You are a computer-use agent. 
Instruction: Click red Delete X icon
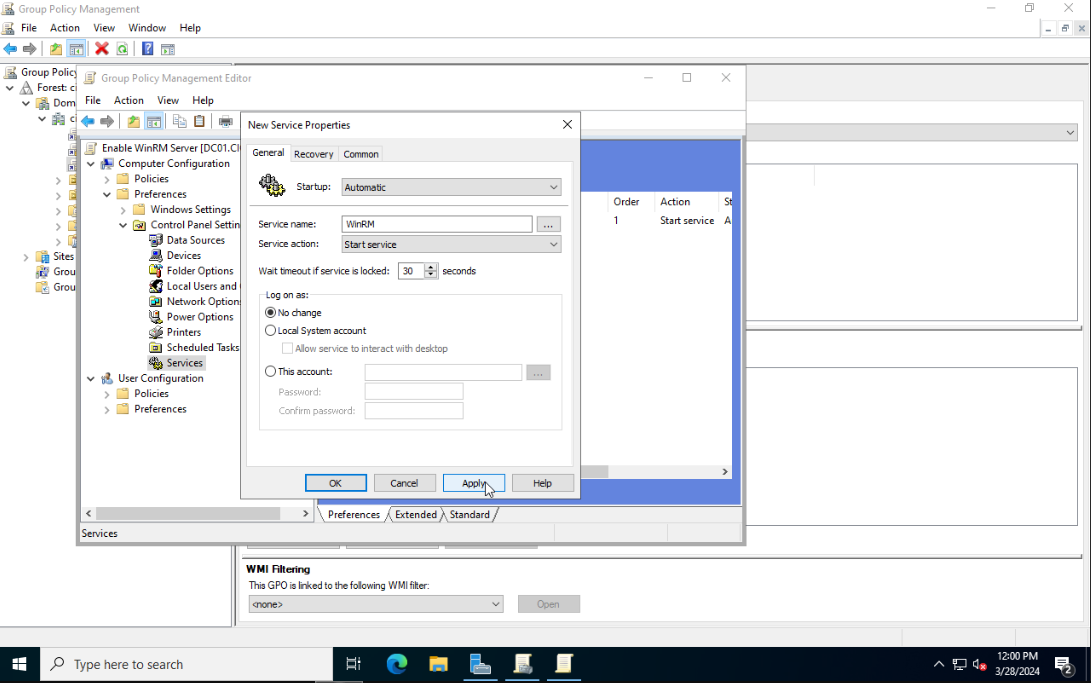pyautogui.click(x=102, y=49)
